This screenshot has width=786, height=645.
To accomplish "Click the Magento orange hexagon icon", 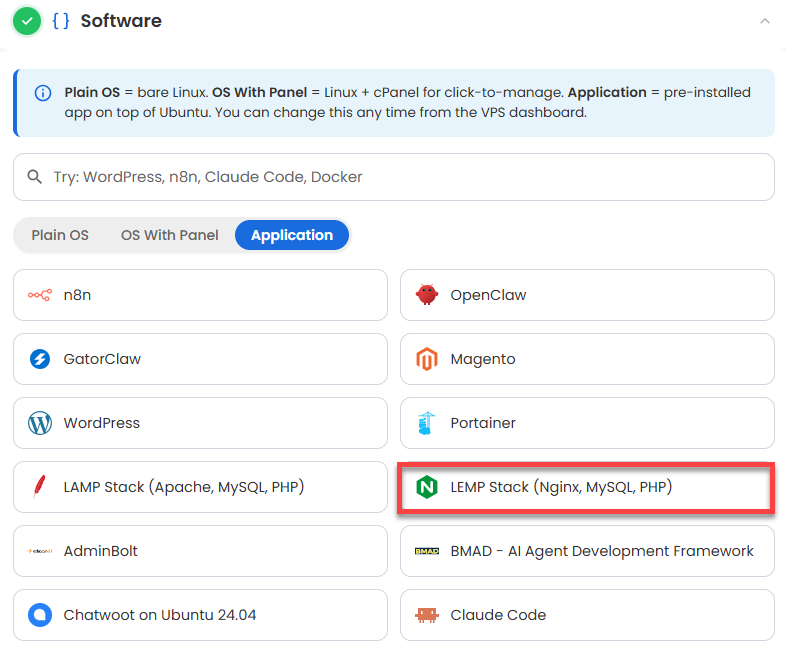I will point(427,359).
